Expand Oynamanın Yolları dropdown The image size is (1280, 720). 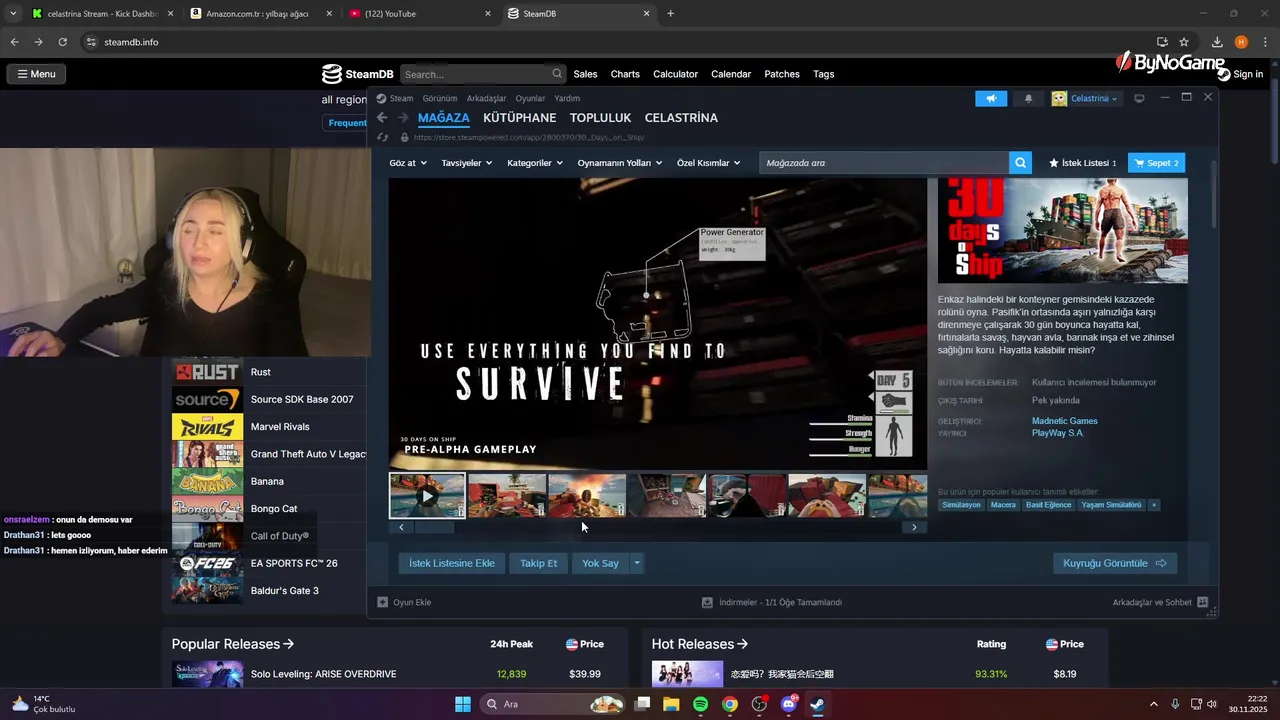[620, 163]
